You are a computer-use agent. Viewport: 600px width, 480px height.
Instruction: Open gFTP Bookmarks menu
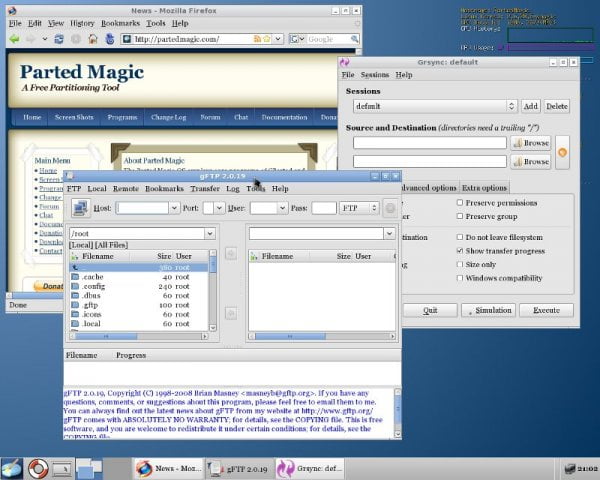[x=164, y=188]
